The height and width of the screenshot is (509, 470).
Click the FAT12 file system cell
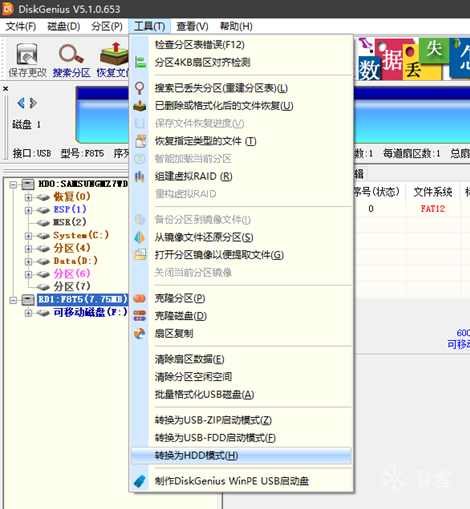click(433, 209)
